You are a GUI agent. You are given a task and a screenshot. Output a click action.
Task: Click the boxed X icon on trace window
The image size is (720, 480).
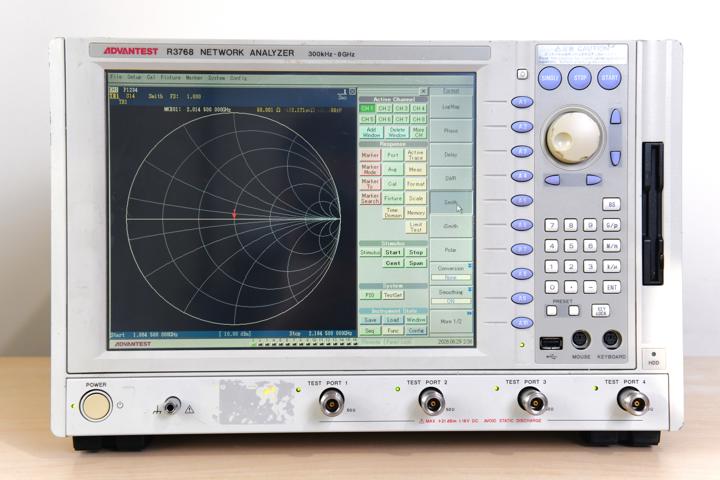(x=352, y=92)
